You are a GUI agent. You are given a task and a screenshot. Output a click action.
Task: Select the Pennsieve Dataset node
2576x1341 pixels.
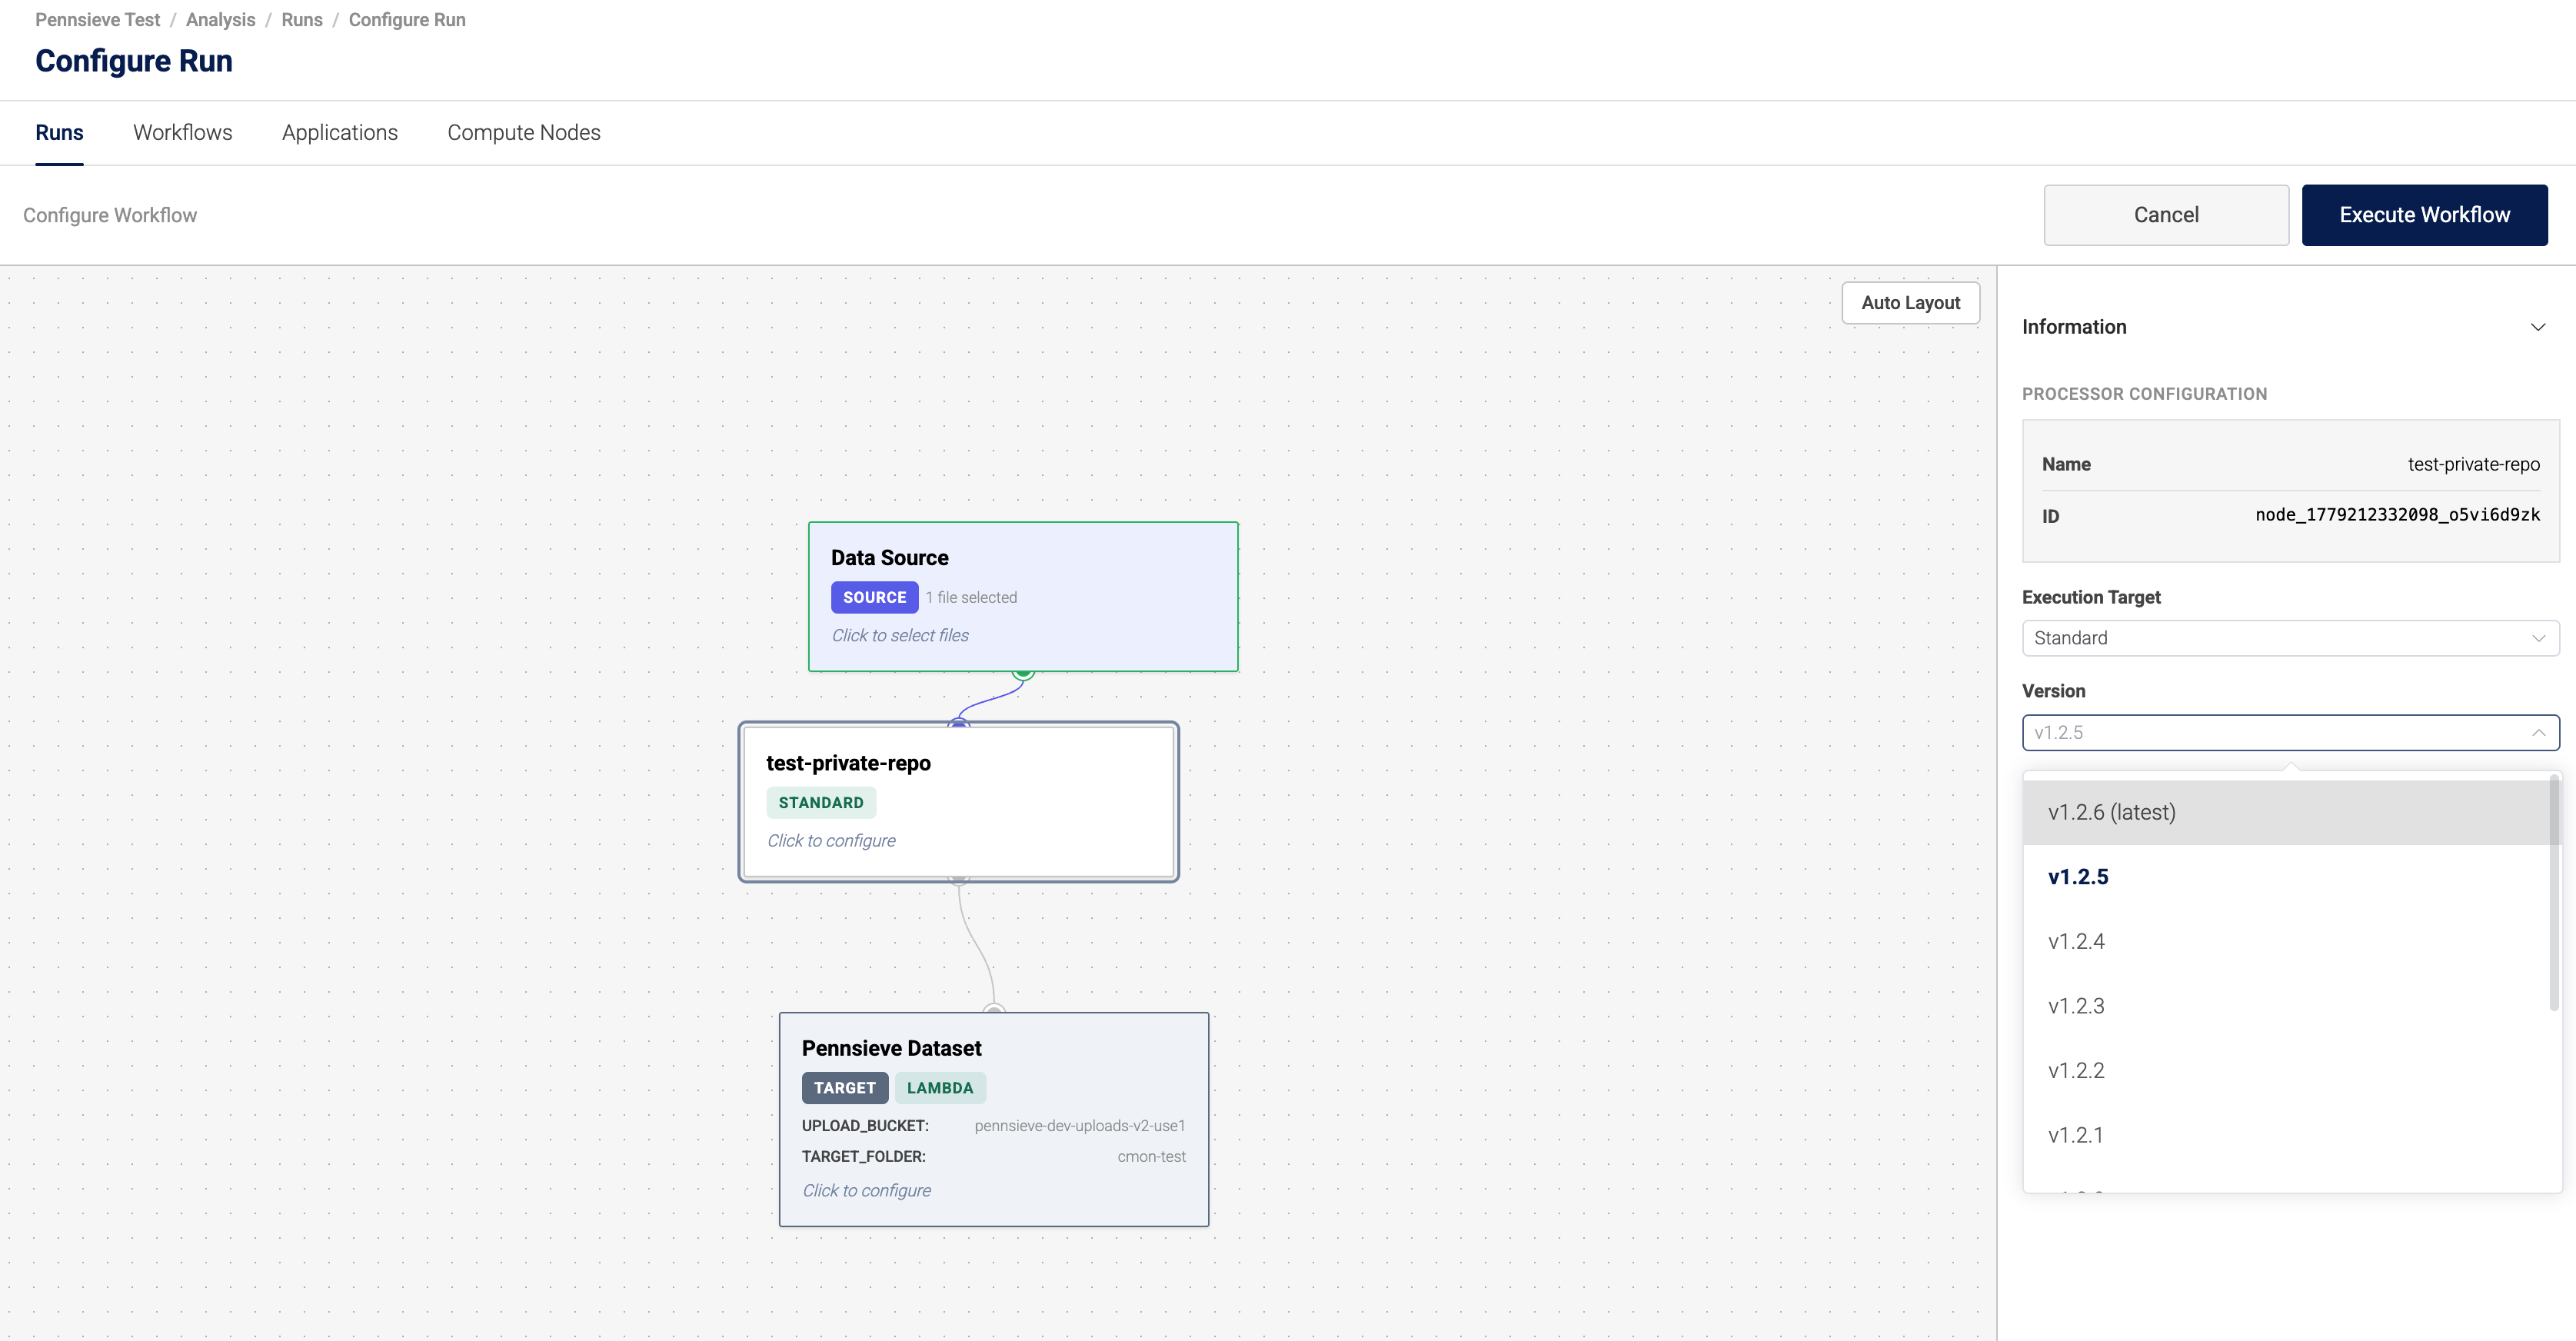click(994, 1119)
